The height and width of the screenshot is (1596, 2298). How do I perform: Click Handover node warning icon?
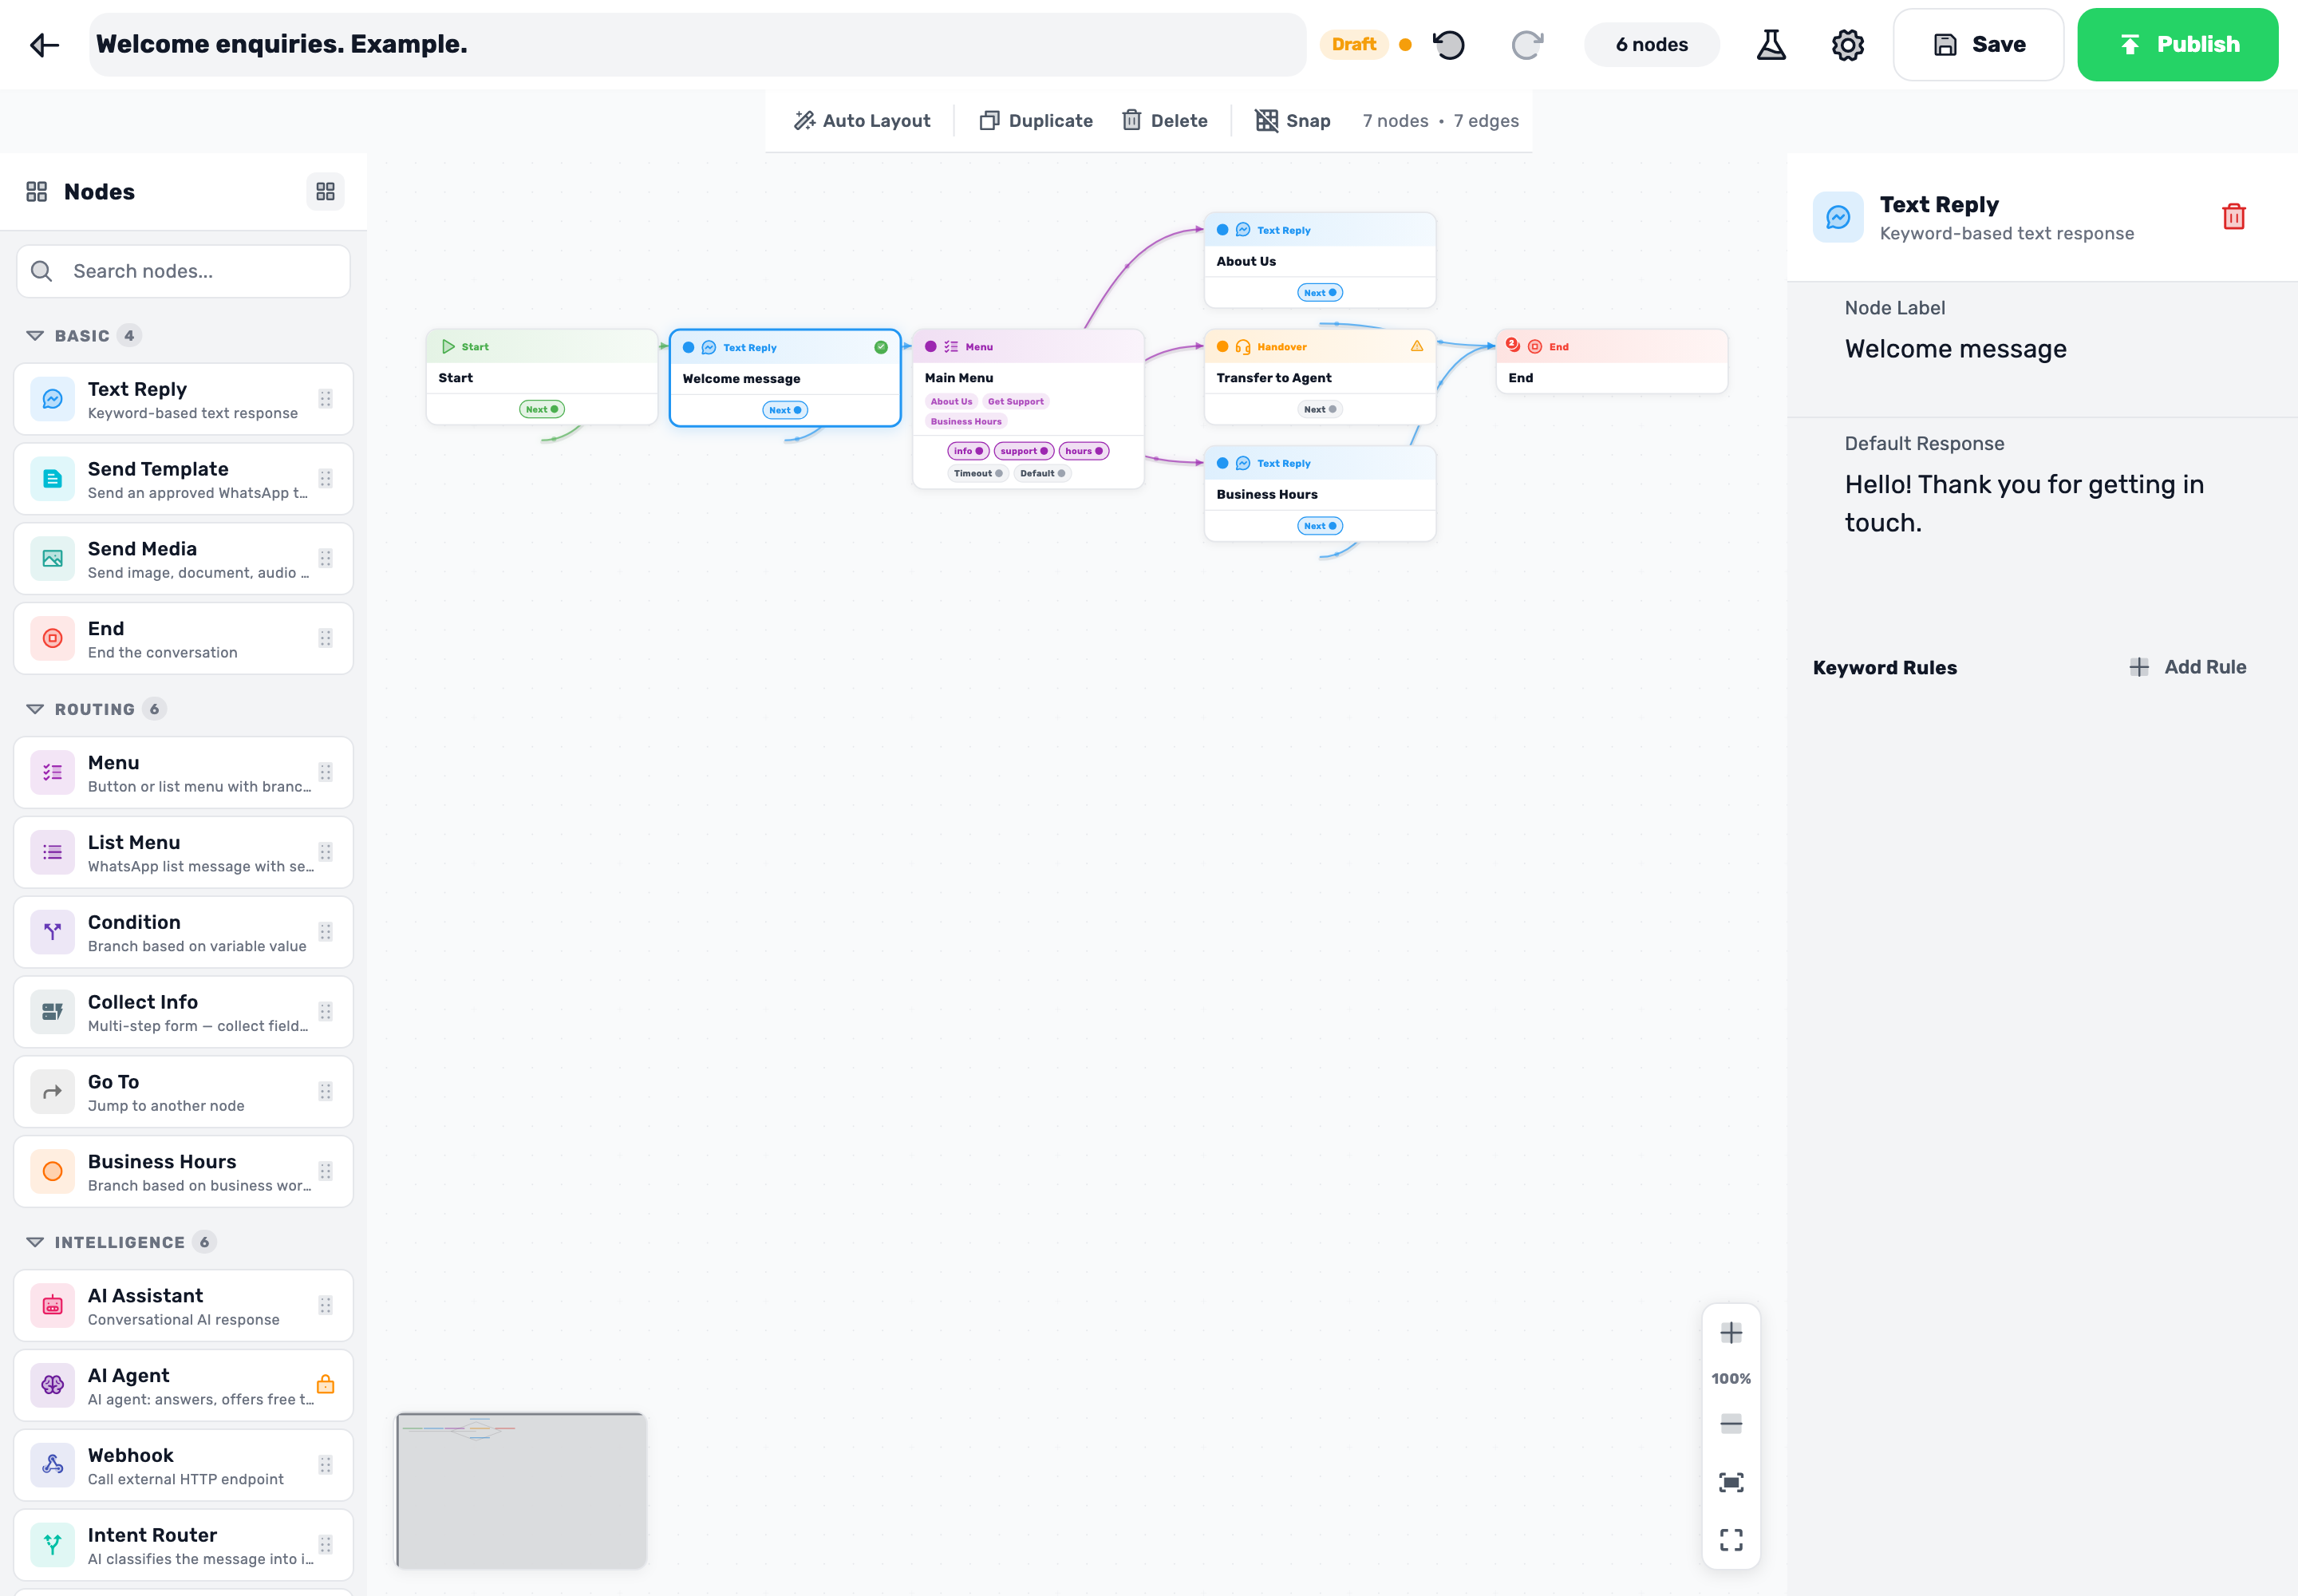click(x=1417, y=346)
